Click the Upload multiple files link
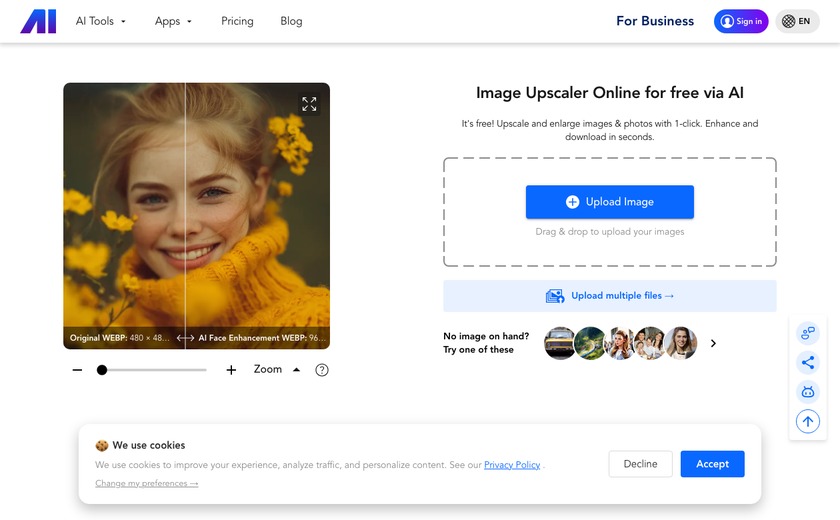This screenshot has height=520, width=840. click(610, 296)
